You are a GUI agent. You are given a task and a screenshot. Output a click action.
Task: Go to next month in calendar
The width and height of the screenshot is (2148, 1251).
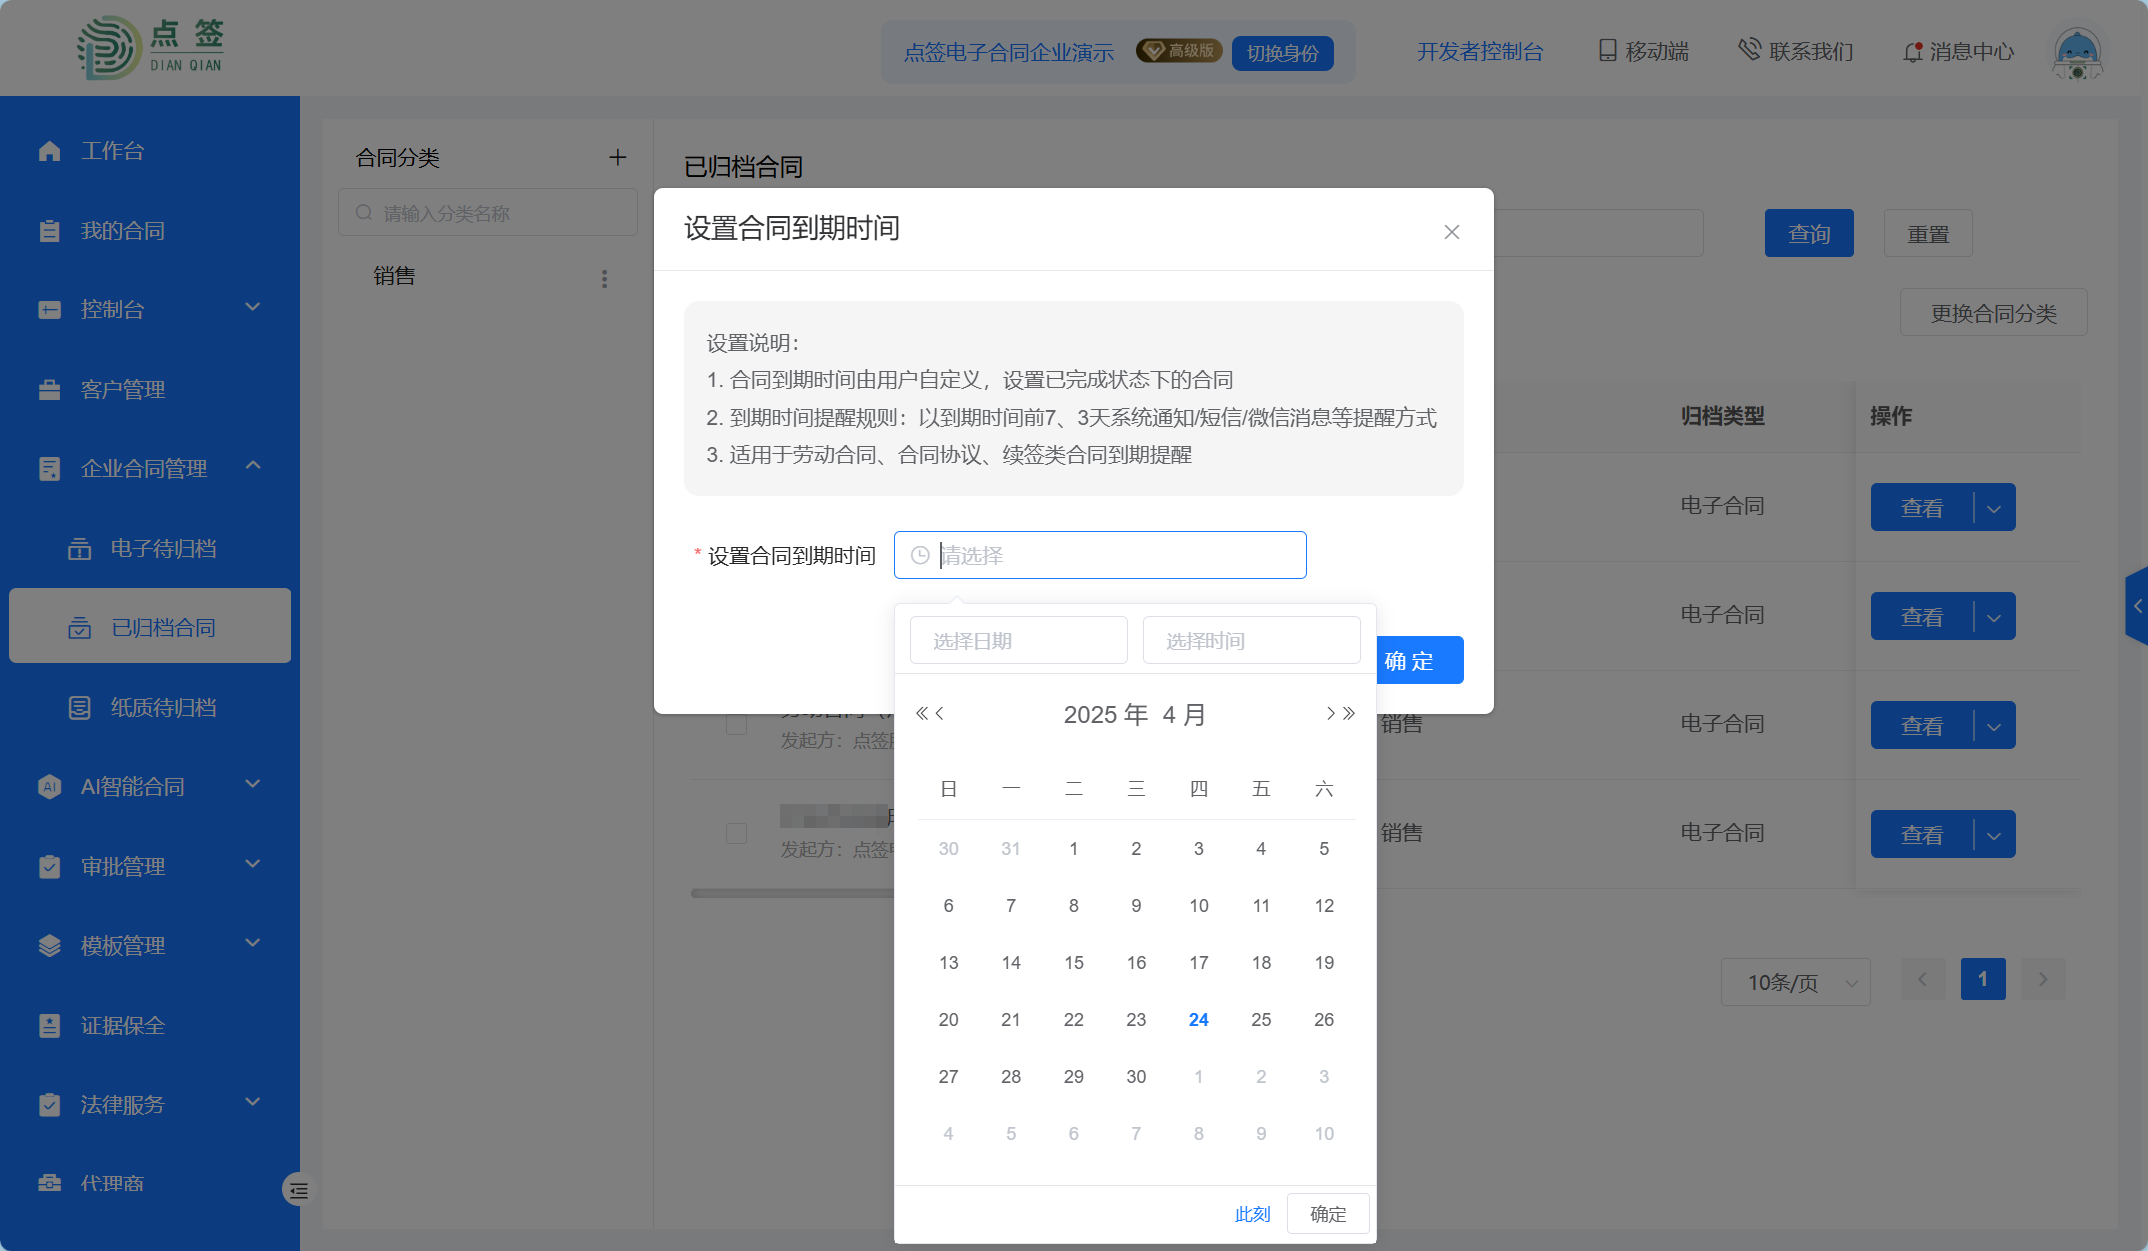[x=1330, y=713]
